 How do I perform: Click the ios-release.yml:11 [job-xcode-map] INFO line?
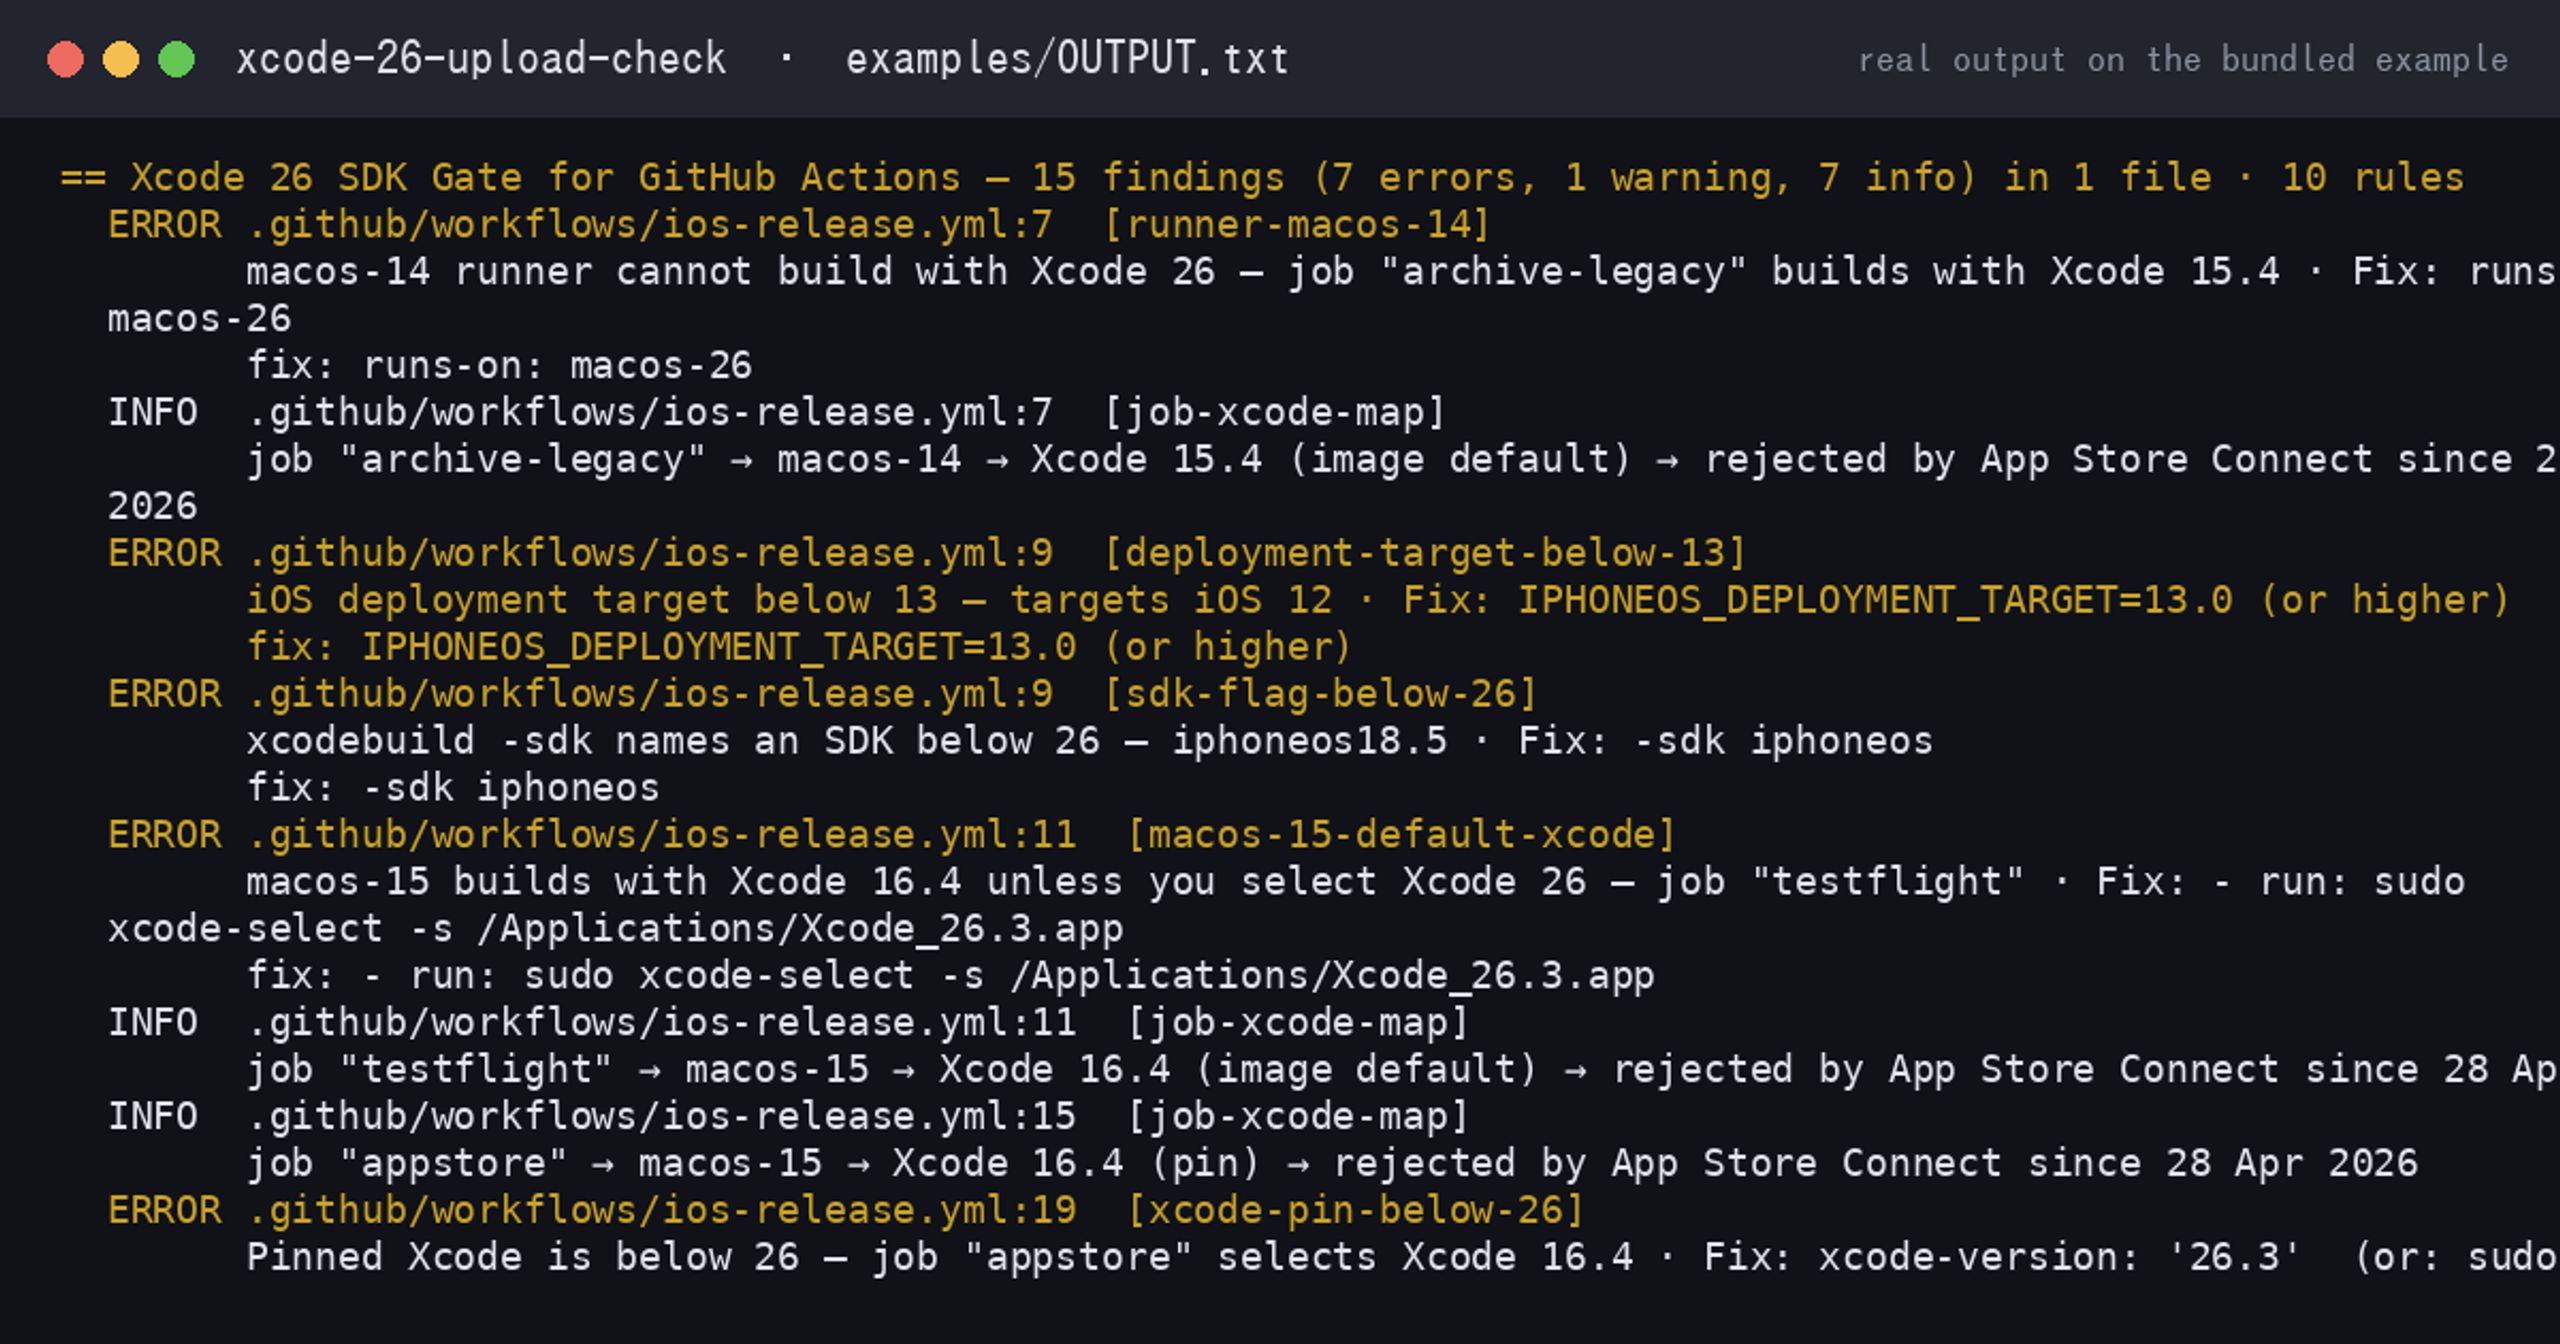tap(788, 1023)
